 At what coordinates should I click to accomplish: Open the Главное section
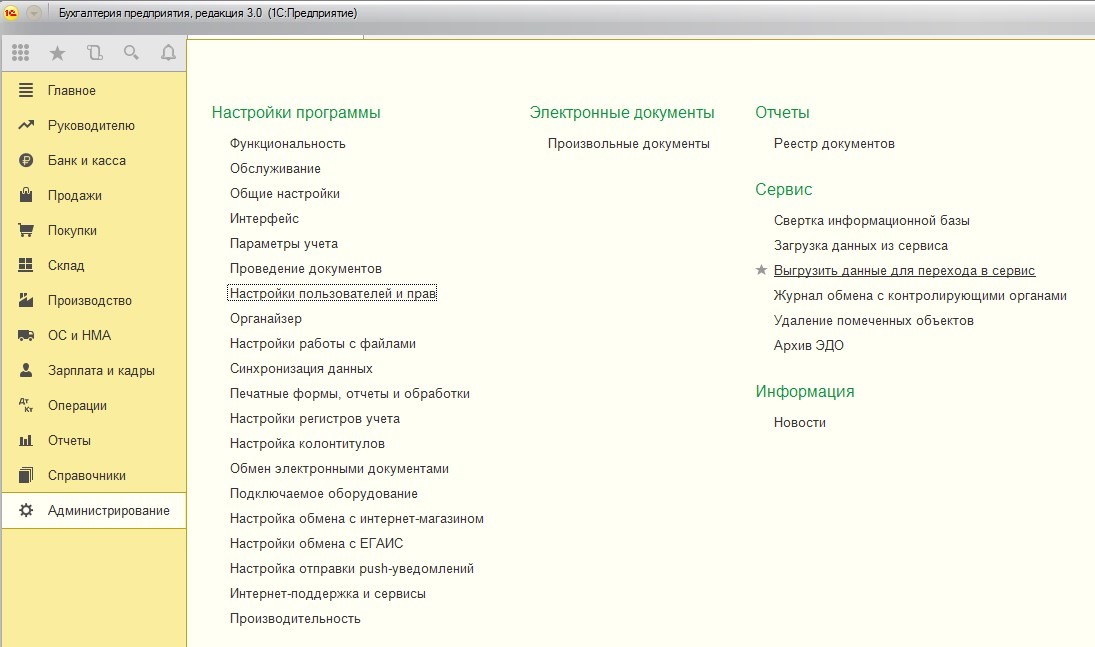[71, 91]
